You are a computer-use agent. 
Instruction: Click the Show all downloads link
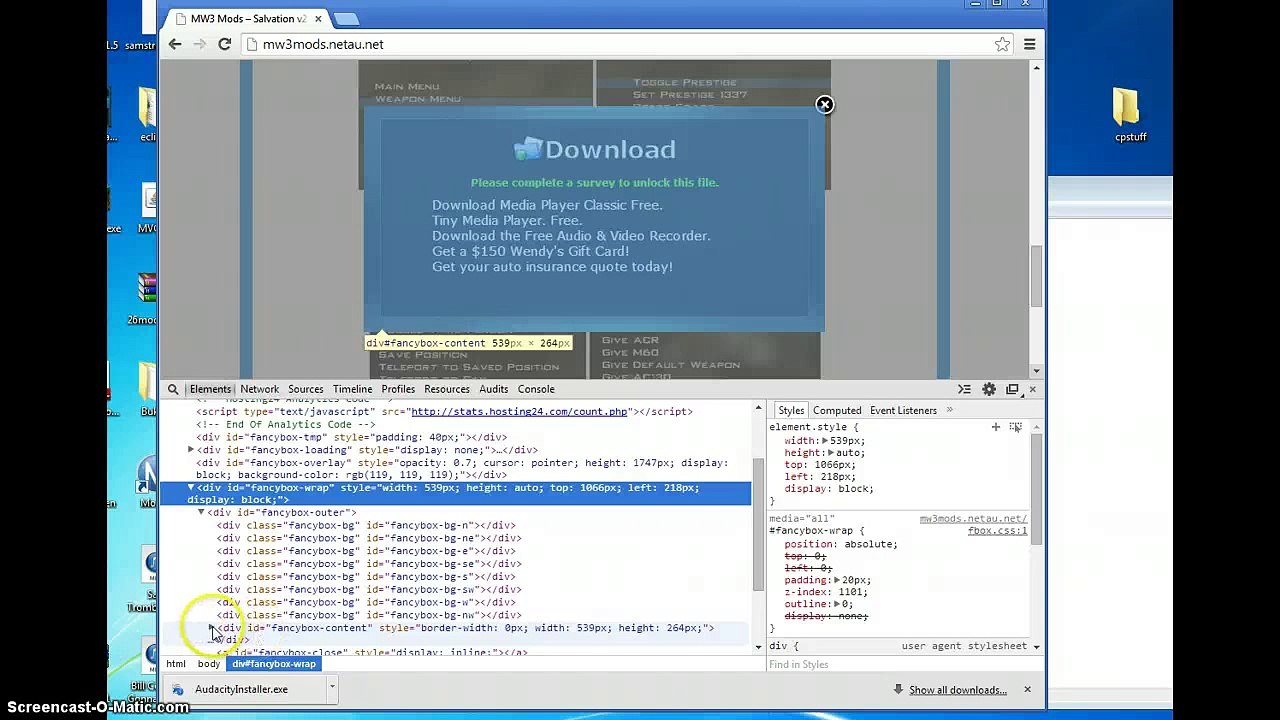coord(957,690)
